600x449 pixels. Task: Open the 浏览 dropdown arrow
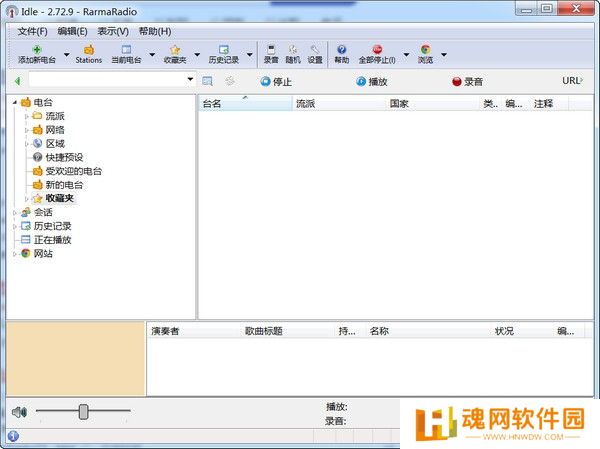click(x=444, y=55)
